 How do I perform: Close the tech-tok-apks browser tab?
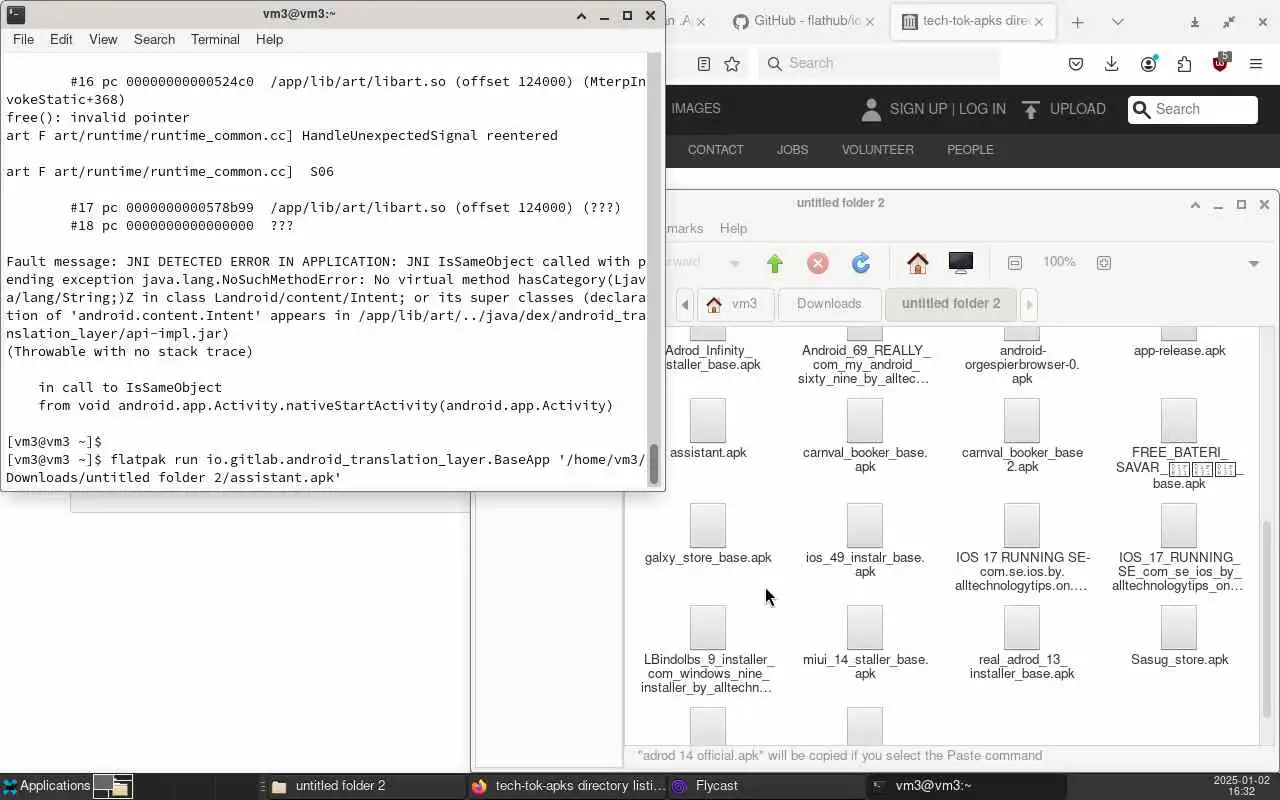pyautogui.click(x=1039, y=21)
